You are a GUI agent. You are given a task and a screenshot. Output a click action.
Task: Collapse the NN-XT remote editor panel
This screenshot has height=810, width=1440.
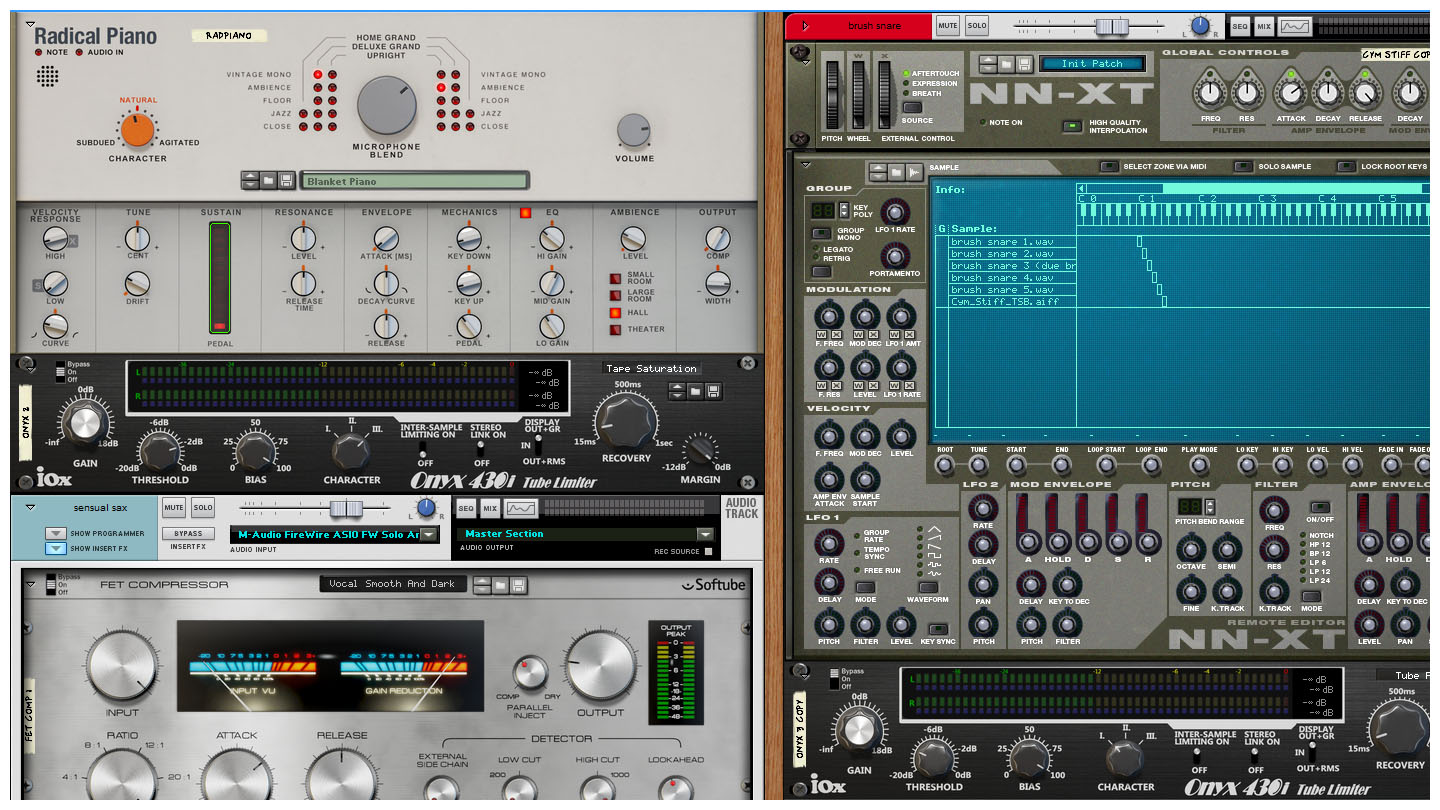[807, 165]
